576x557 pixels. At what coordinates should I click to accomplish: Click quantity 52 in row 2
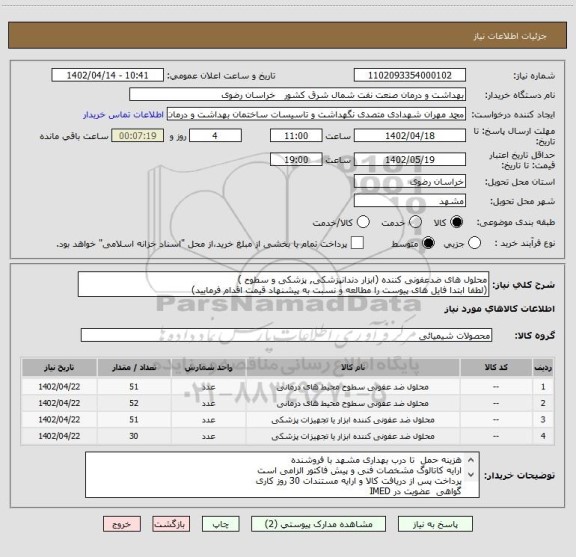(x=134, y=403)
